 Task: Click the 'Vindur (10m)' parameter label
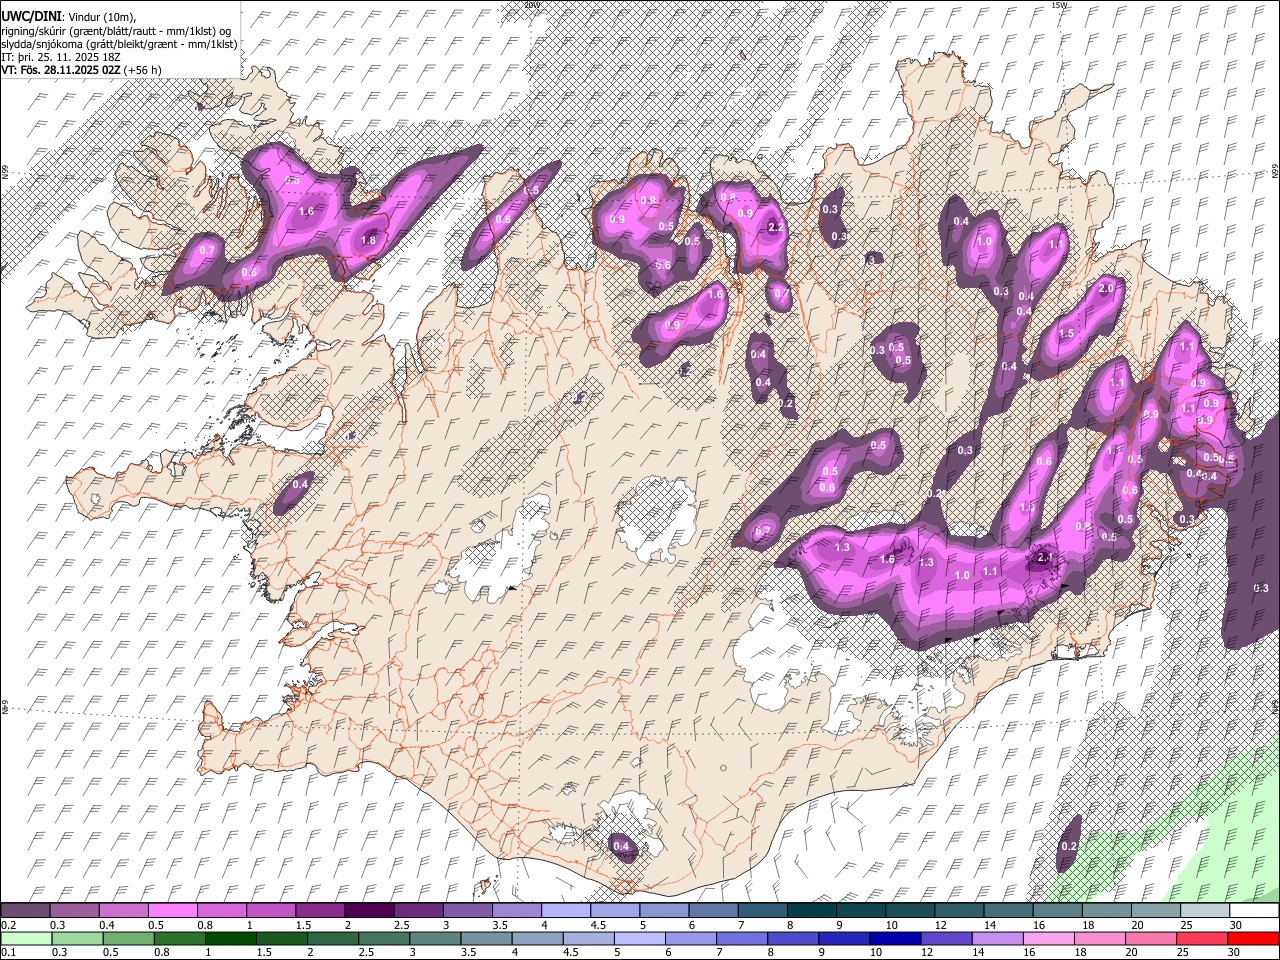coord(101,17)
